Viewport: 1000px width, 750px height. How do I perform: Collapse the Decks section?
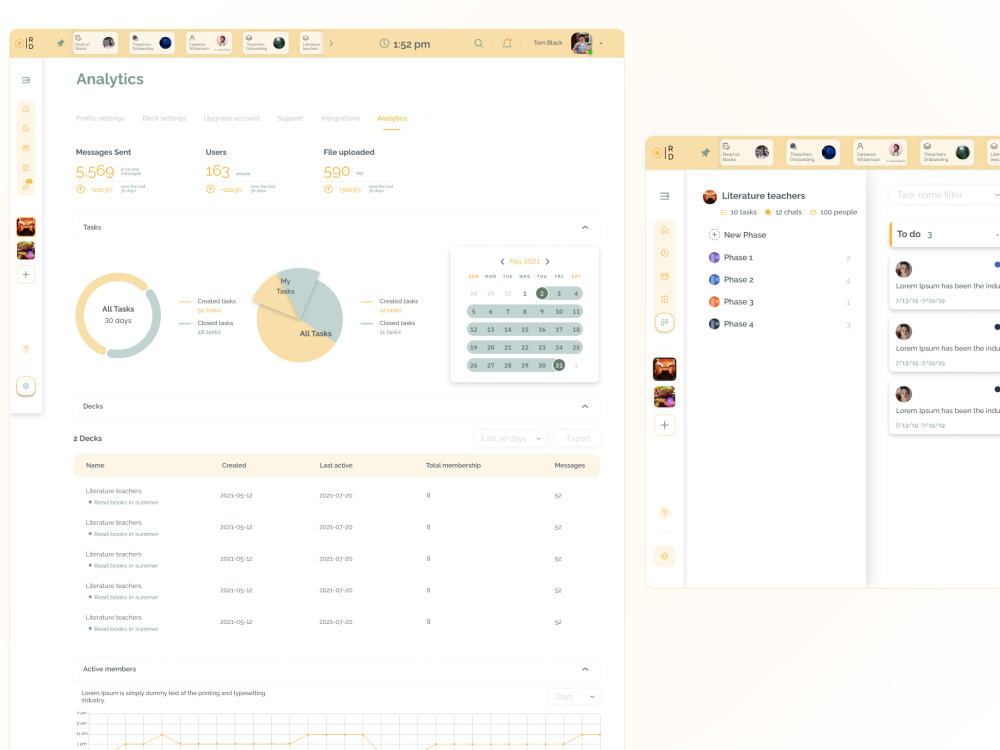[585, 406]
